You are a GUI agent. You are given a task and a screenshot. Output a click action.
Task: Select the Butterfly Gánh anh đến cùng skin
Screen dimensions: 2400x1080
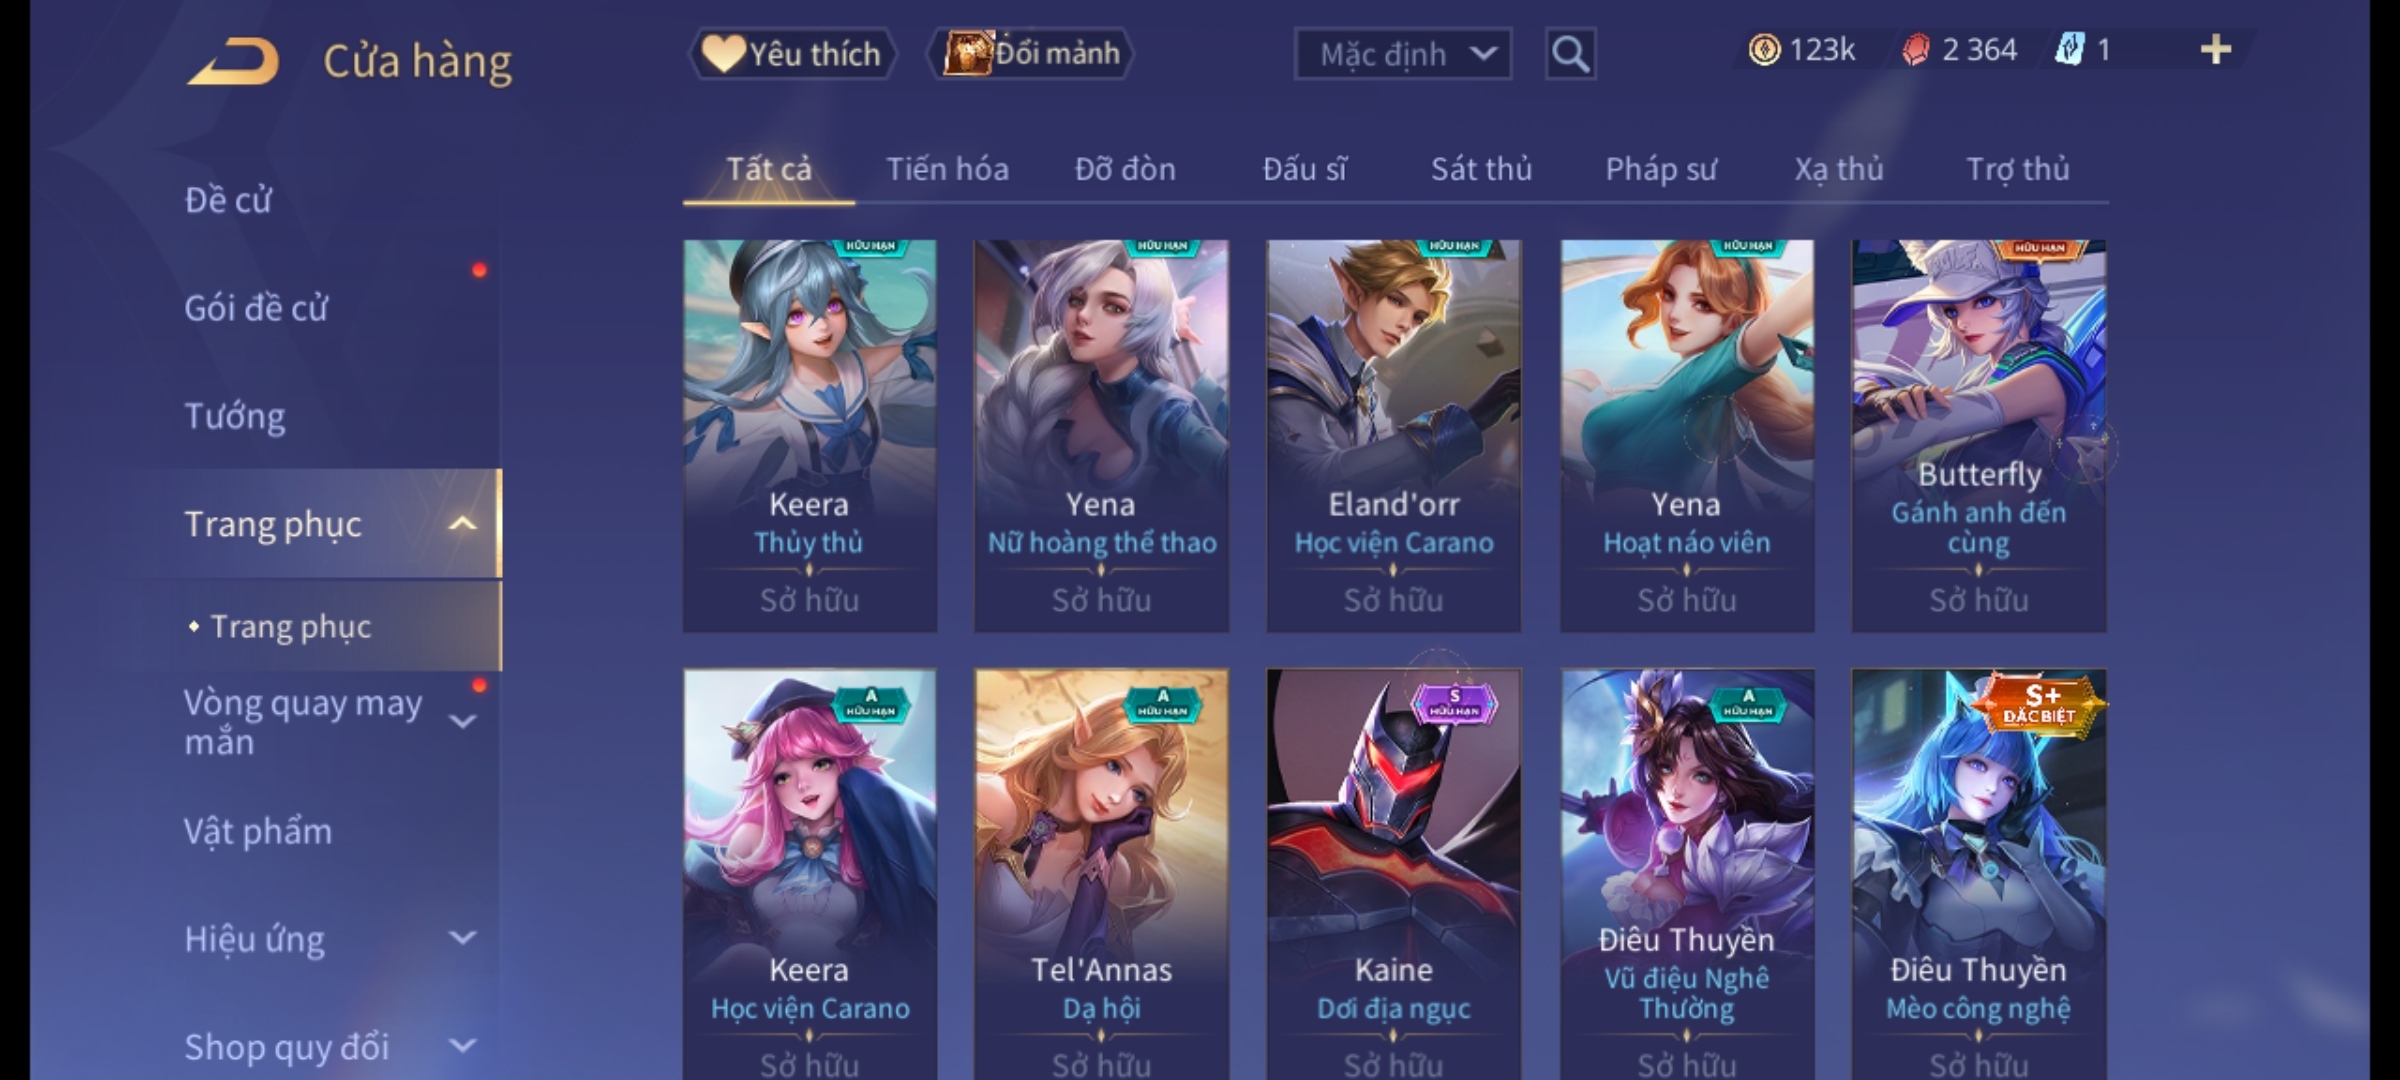pyautogui.click(x=1978, y=435)
